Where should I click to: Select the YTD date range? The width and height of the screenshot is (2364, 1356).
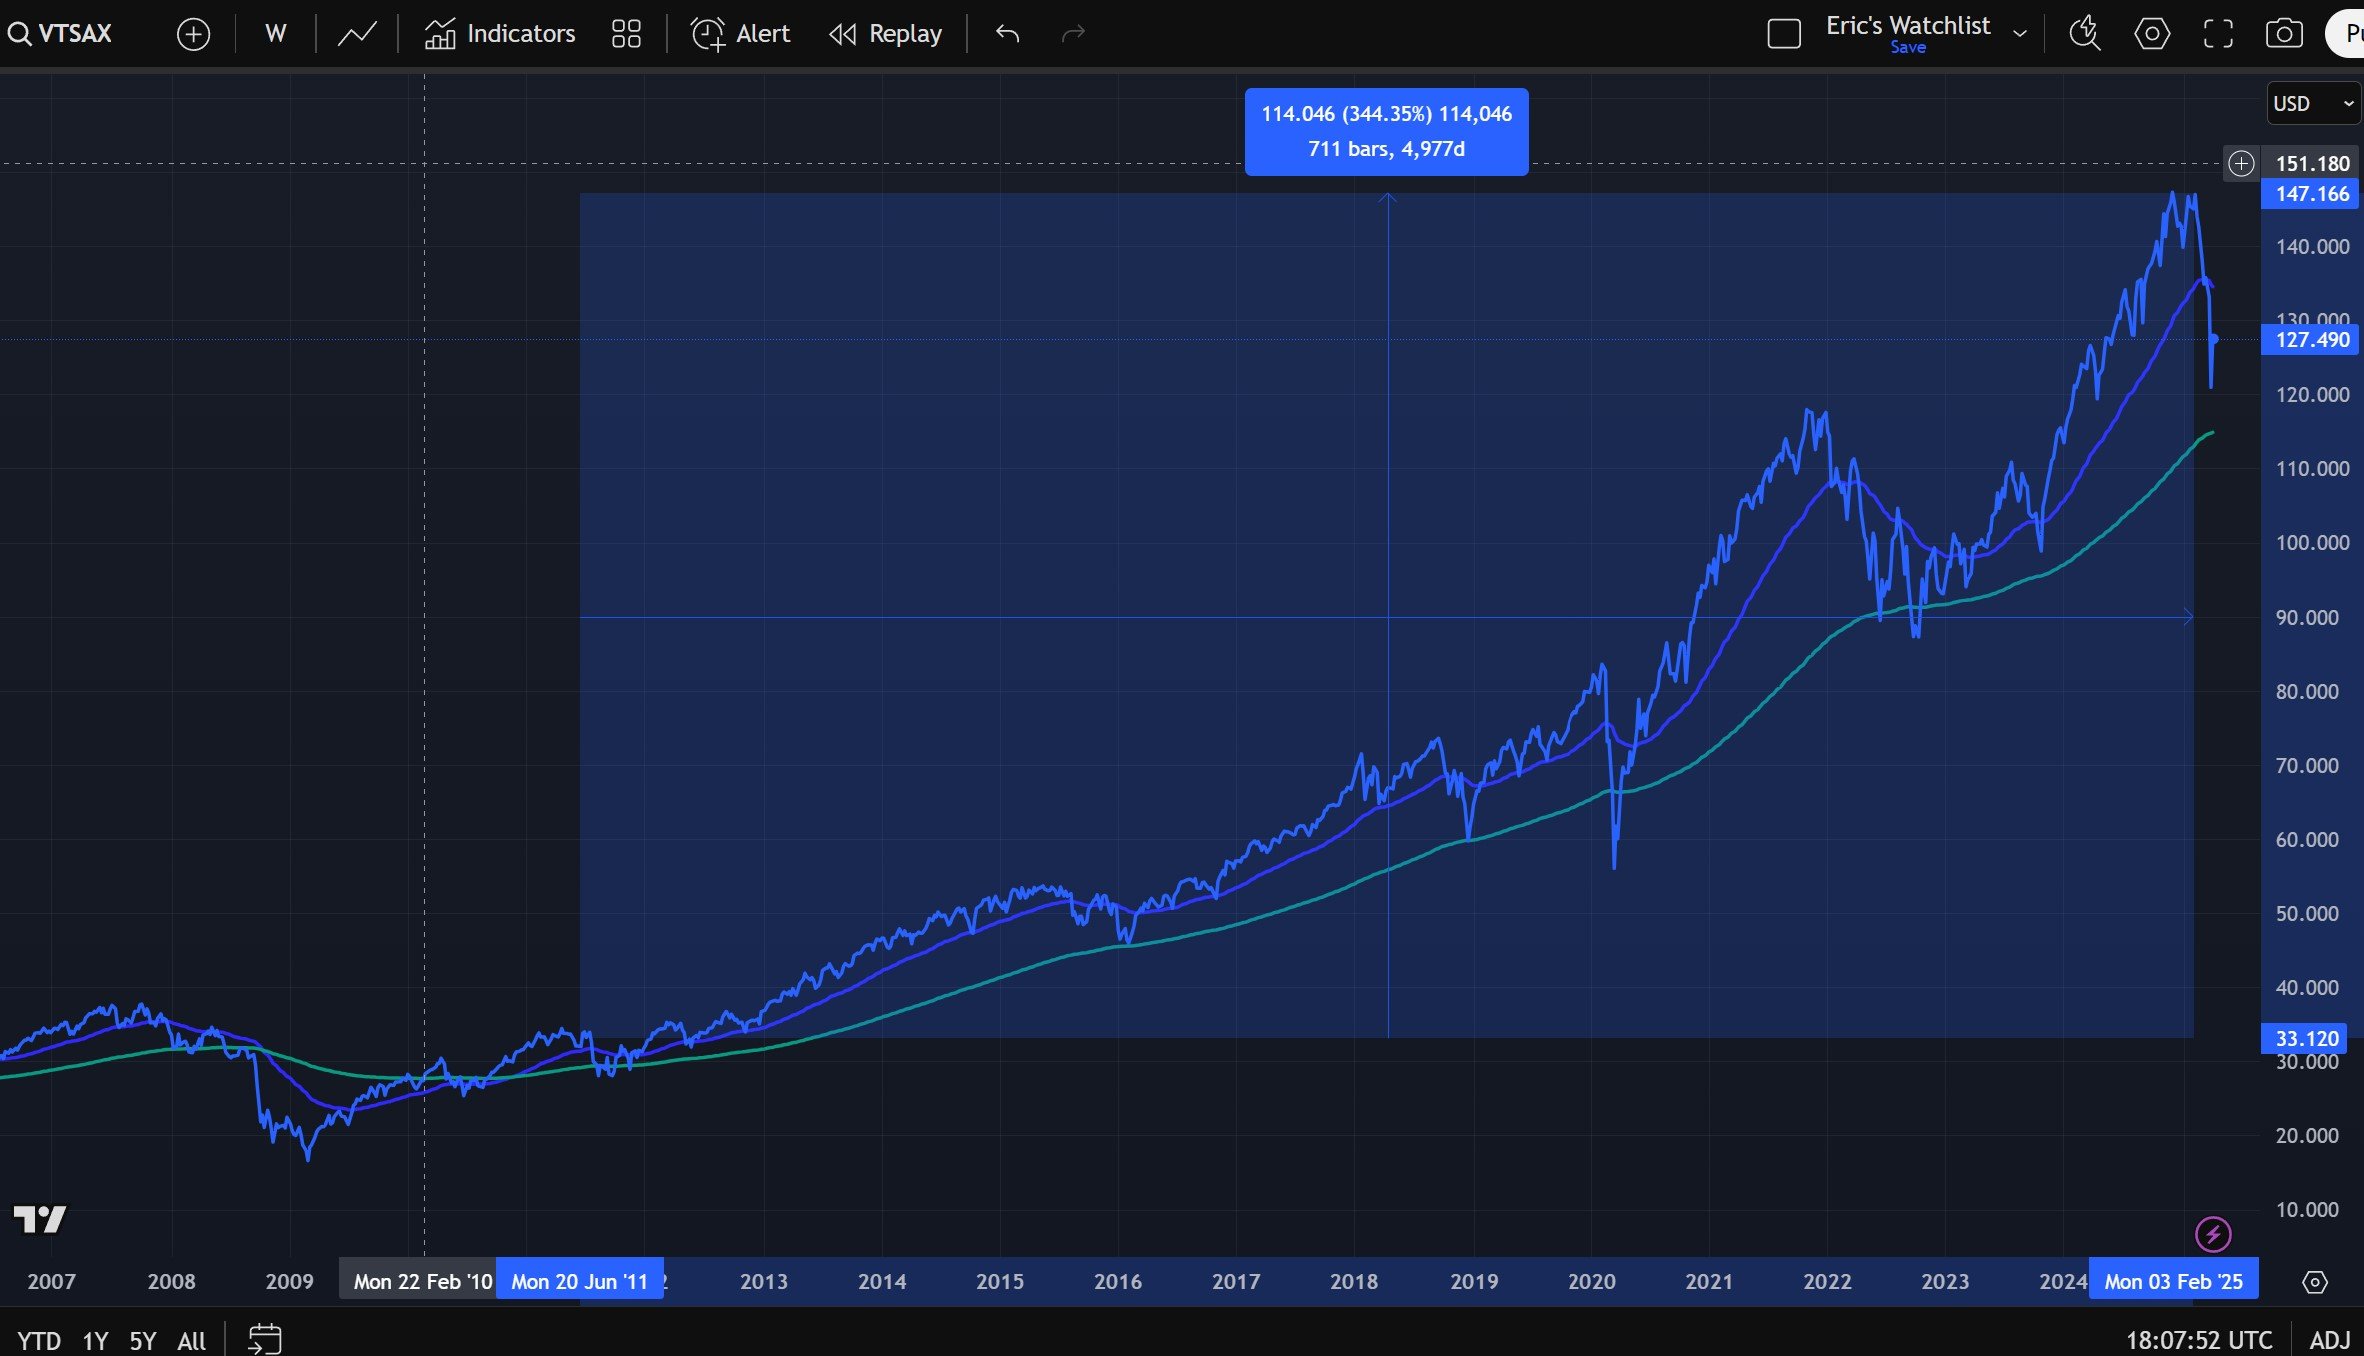[x=39, y=1340]
